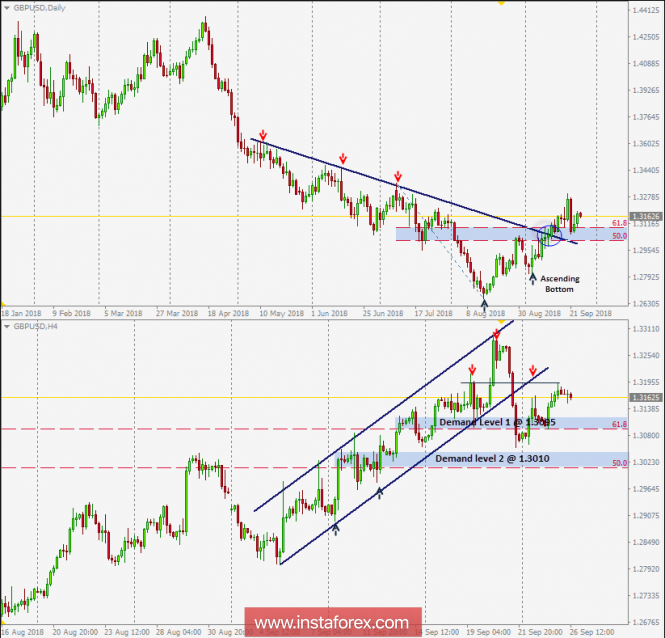
Task: Open the GBPUSD,Daily chart dropdown triangle
Action: 5,8
